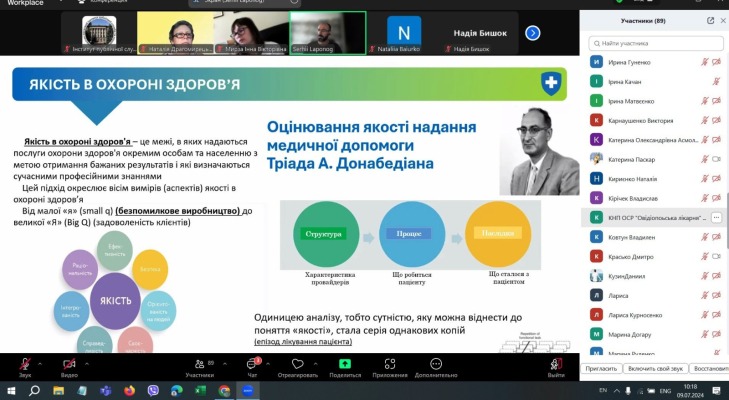Open the Приложения apps icon
This screenshot has width=729, height=400.
390,364
